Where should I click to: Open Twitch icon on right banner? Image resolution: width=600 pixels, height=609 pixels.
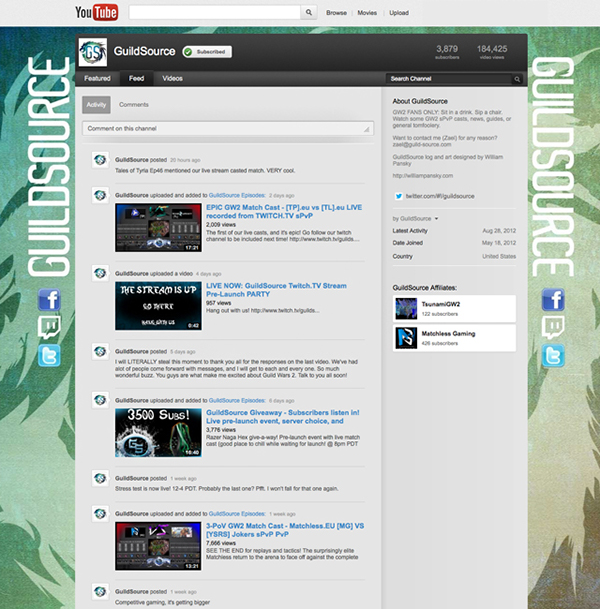click(x=553, y=327)
